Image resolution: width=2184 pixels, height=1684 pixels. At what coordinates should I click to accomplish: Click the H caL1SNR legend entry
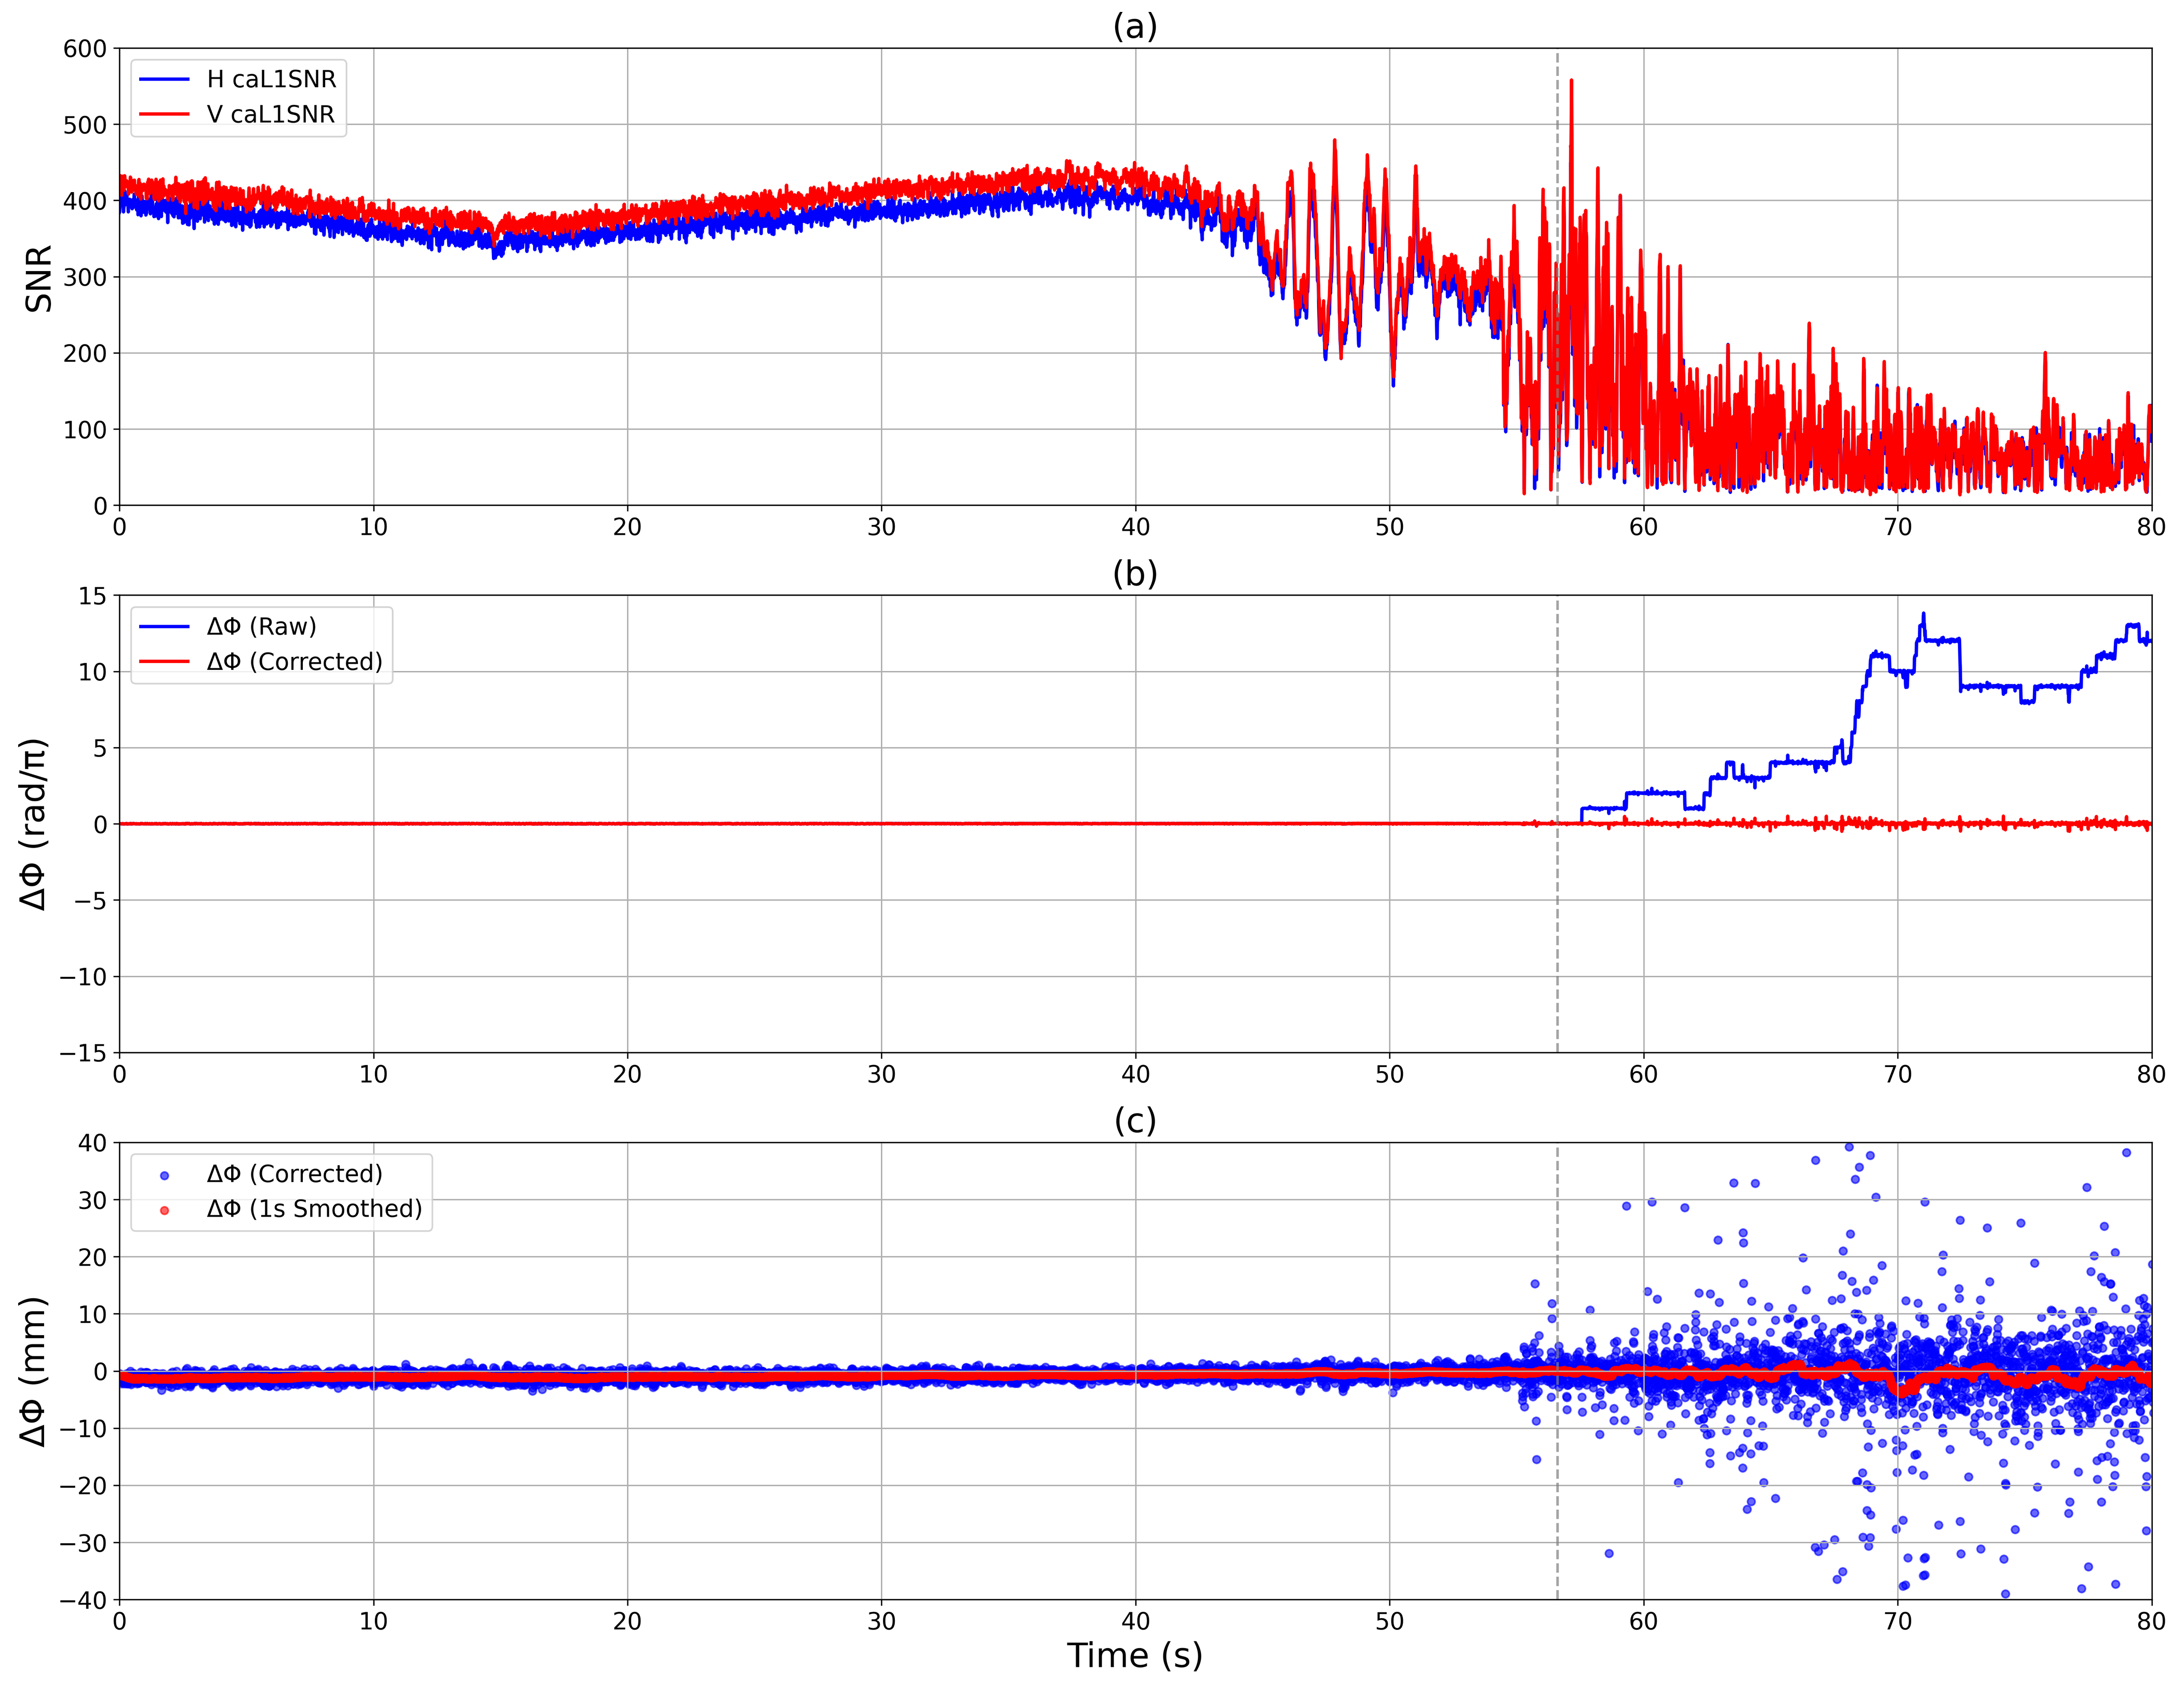(271, 79)
